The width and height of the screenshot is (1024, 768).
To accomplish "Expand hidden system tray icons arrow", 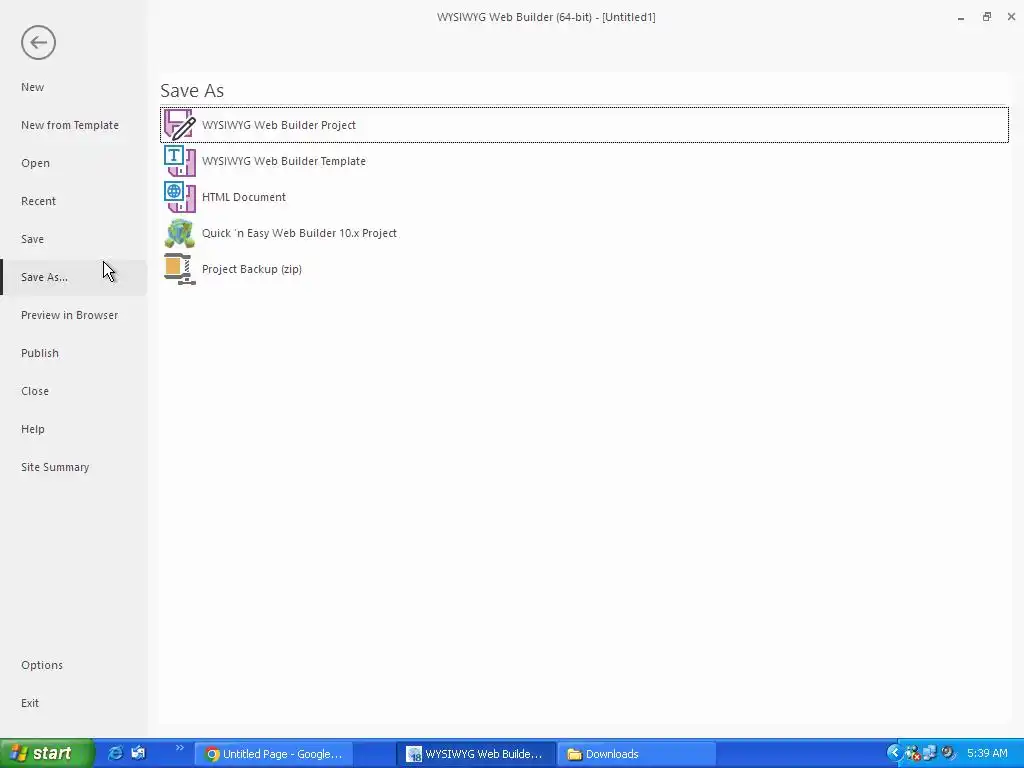I will (895, 753).
